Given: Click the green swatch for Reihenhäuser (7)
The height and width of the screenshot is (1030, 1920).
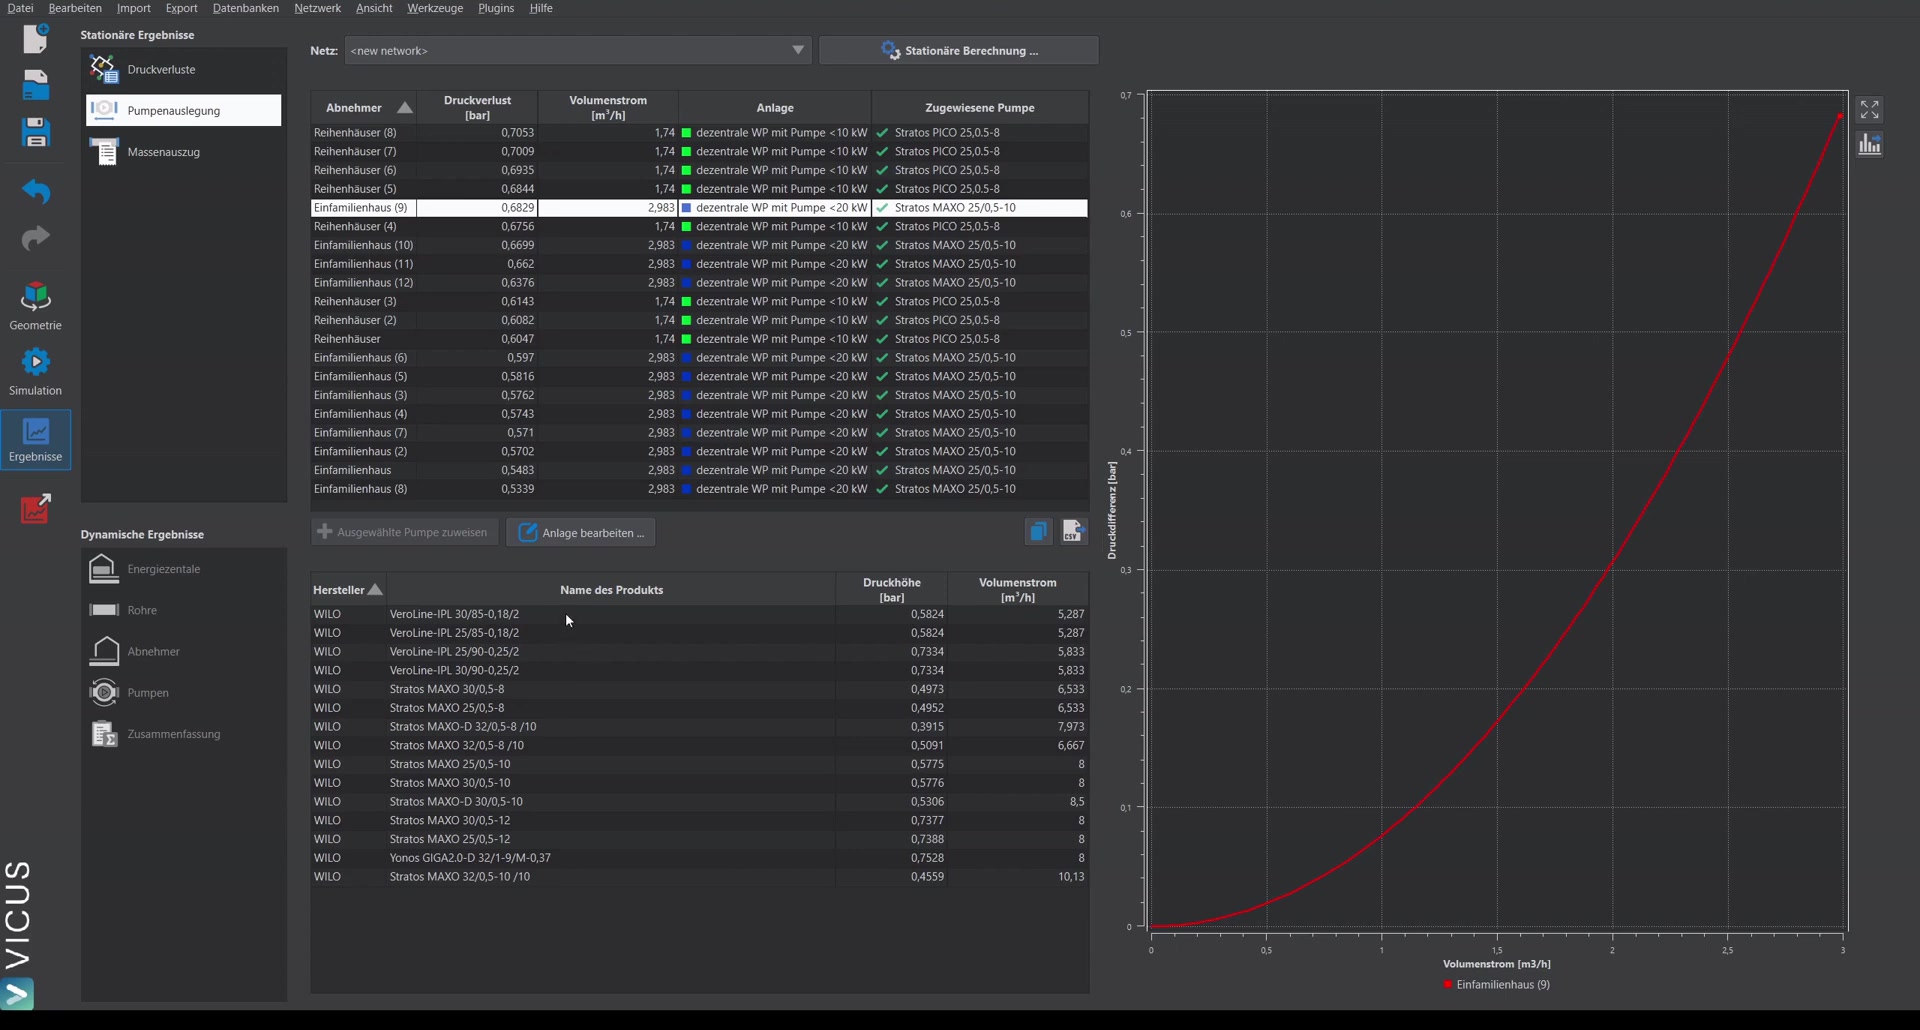Looking at the screenshot, I should [x=686, y=152].
